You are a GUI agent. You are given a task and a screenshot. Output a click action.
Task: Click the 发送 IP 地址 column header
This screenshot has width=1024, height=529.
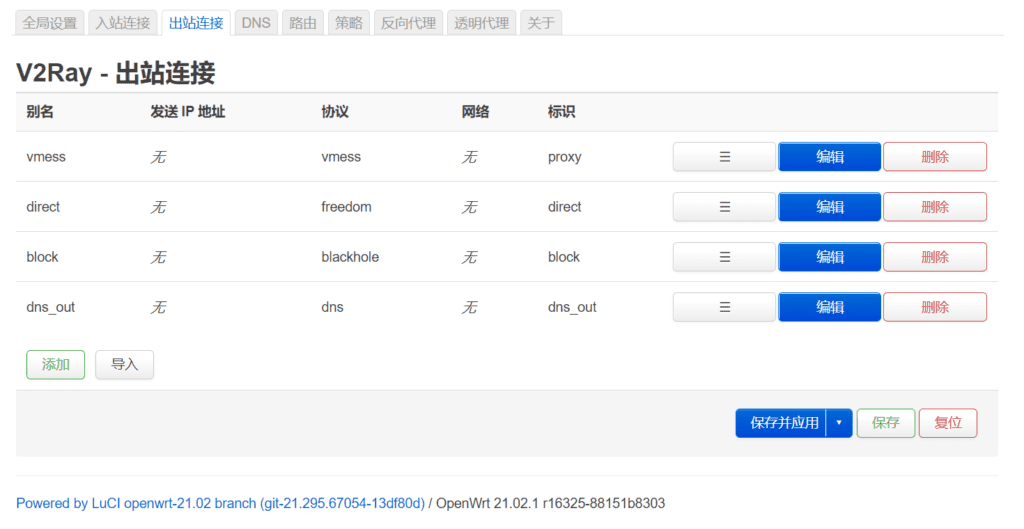[187, 112]
